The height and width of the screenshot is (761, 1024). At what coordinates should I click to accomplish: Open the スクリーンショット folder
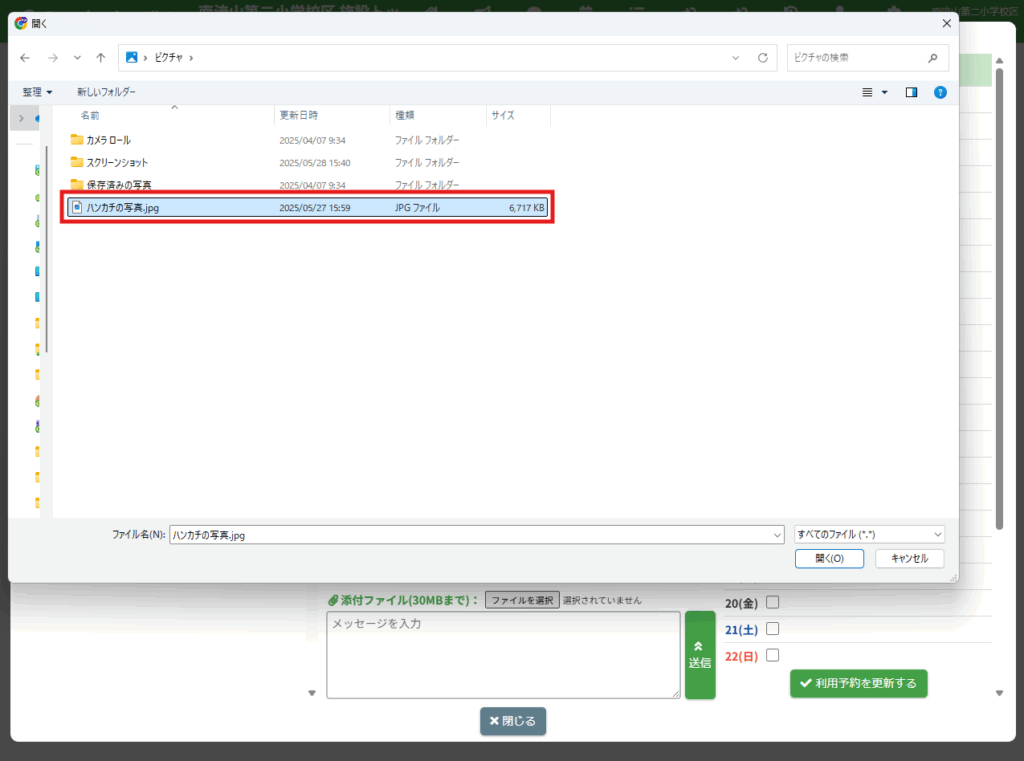117,162
